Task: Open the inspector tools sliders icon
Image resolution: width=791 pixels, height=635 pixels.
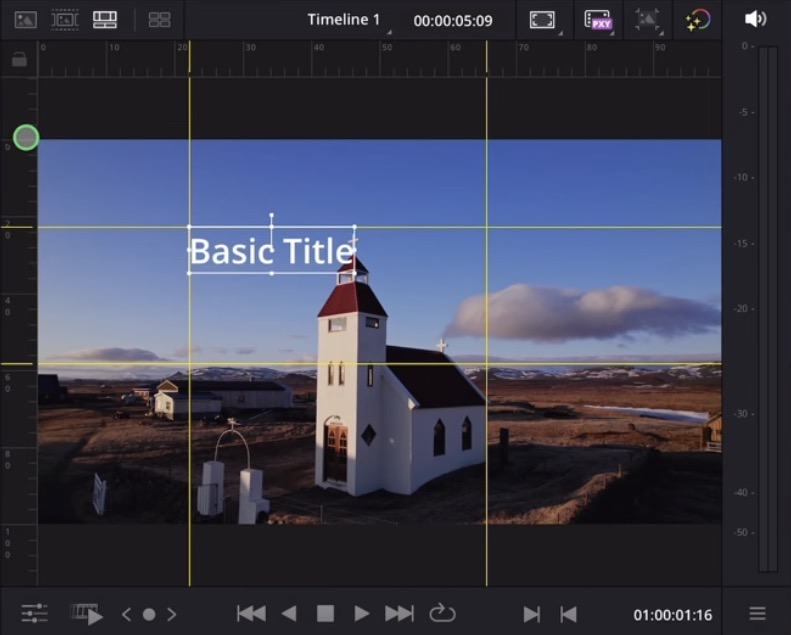Action: pos(34,613)
